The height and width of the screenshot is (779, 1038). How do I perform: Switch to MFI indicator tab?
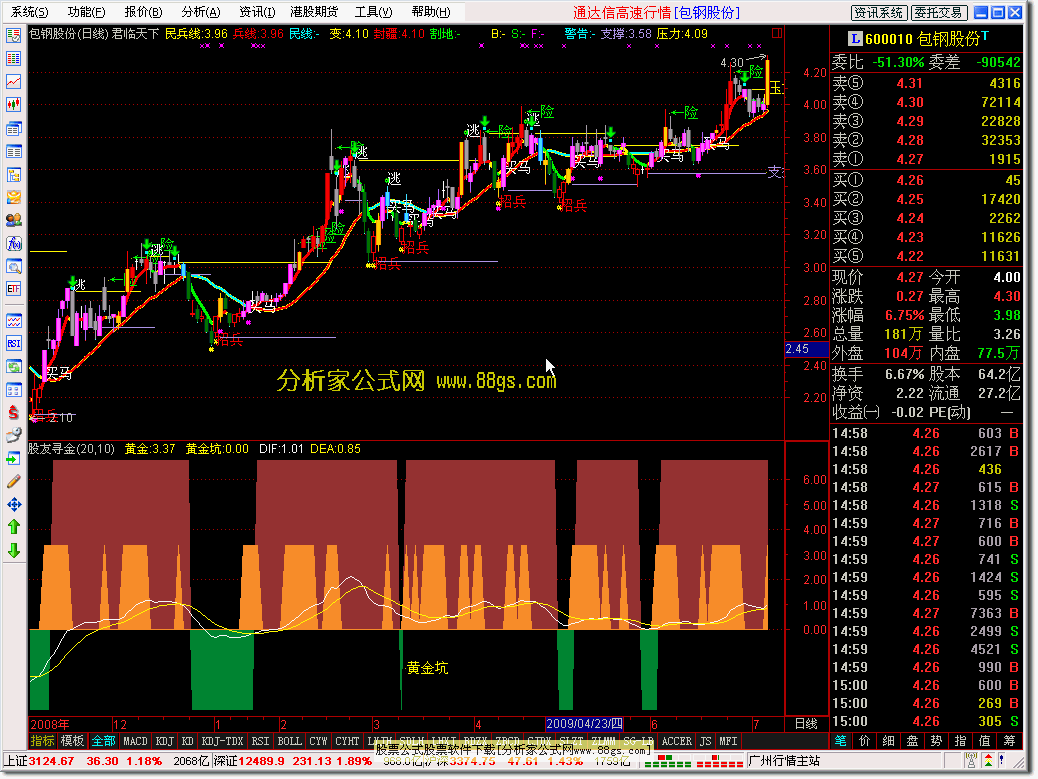pyautogui.click(x=728, y=741)
